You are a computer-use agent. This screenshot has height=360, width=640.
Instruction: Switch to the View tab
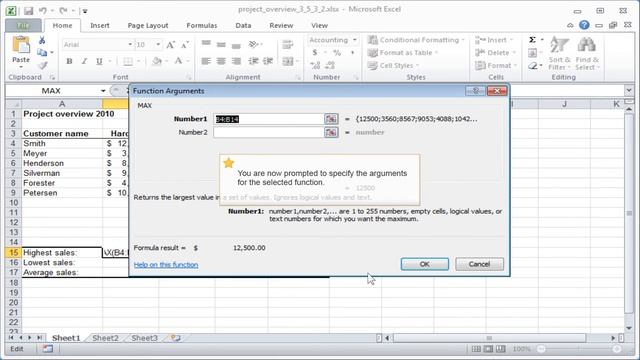pos(319,25)
